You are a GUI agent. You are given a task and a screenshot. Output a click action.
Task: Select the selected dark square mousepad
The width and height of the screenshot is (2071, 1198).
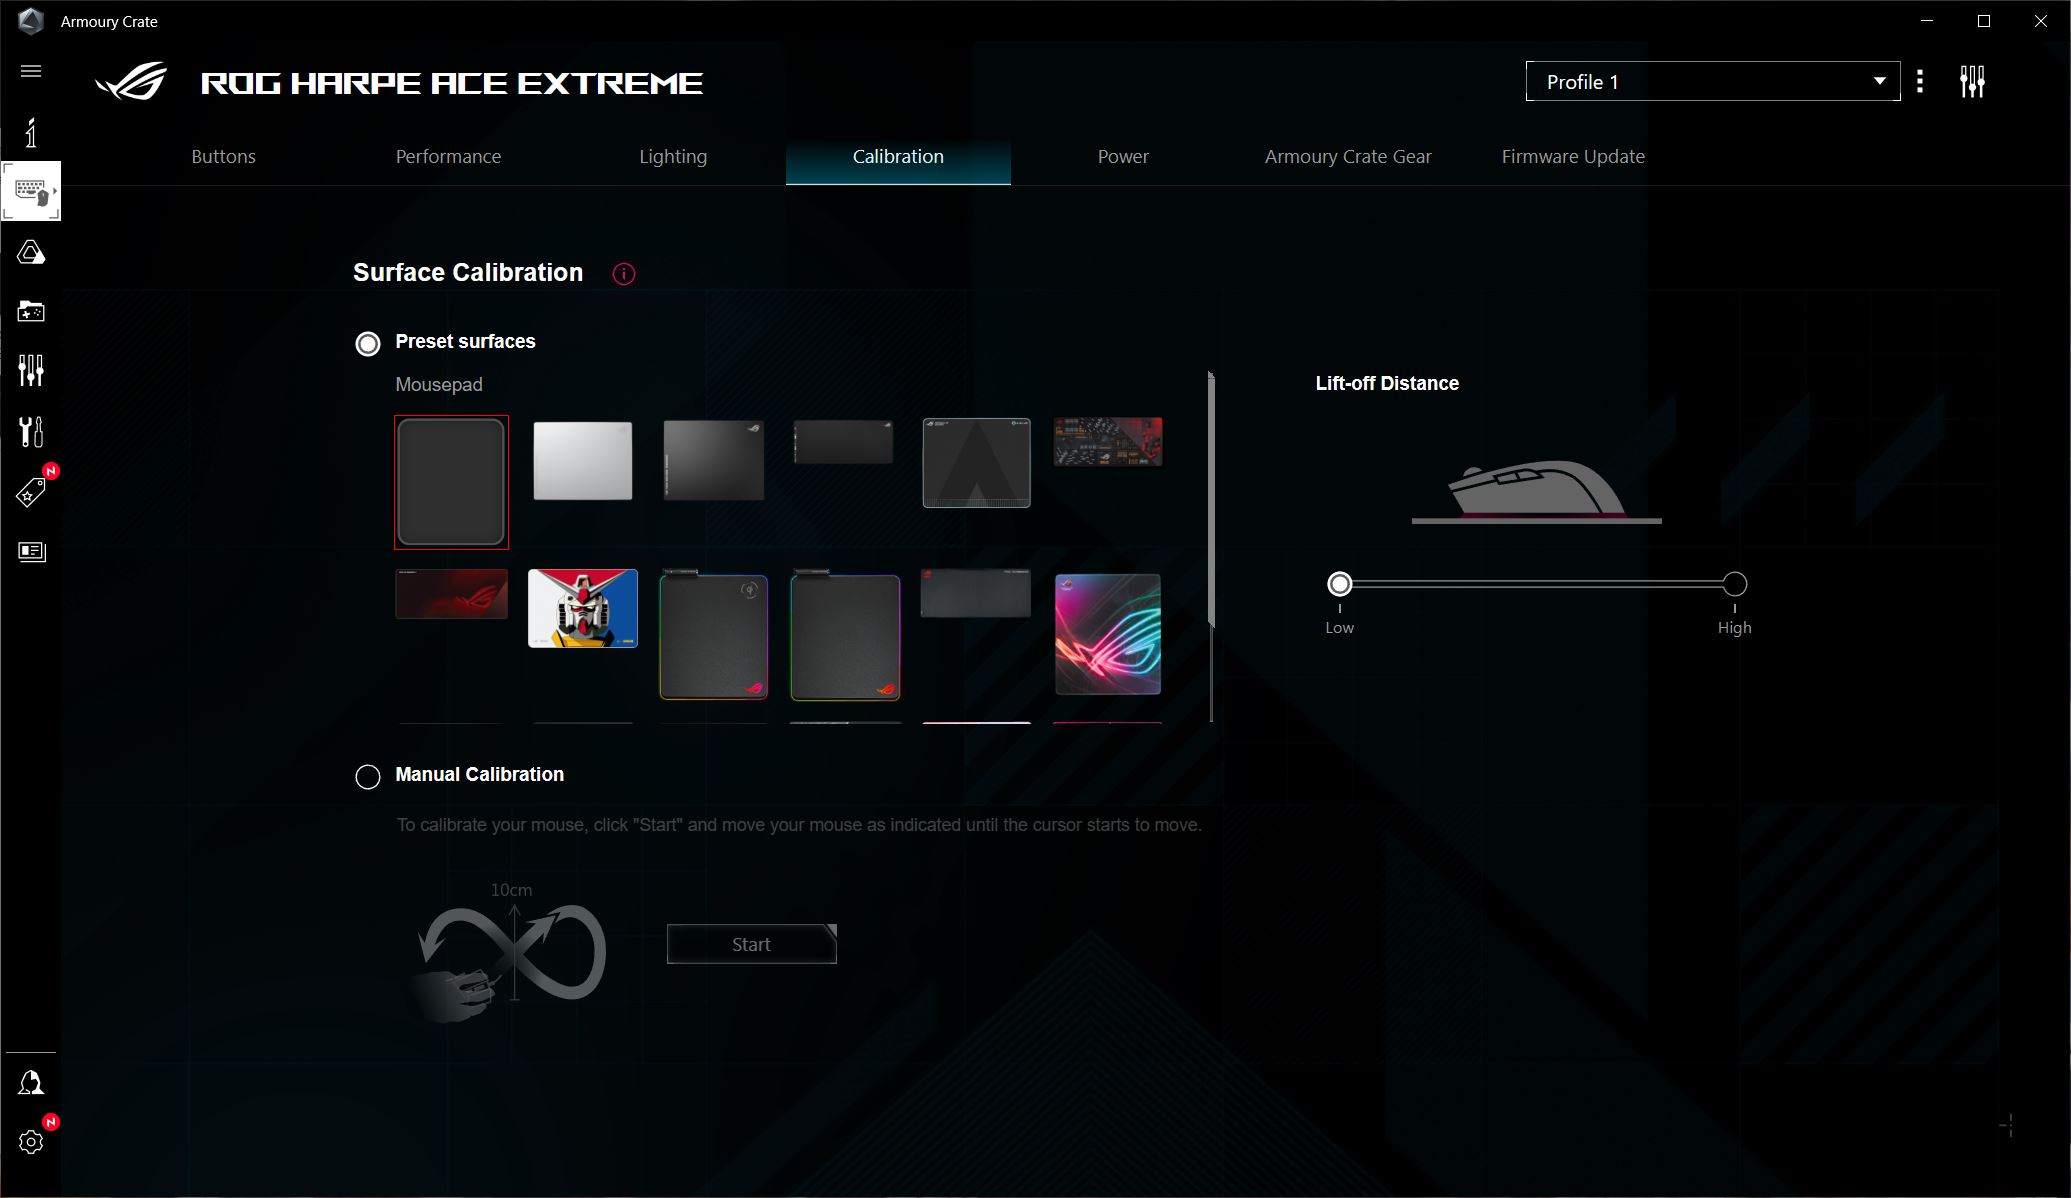pos(451,482)
